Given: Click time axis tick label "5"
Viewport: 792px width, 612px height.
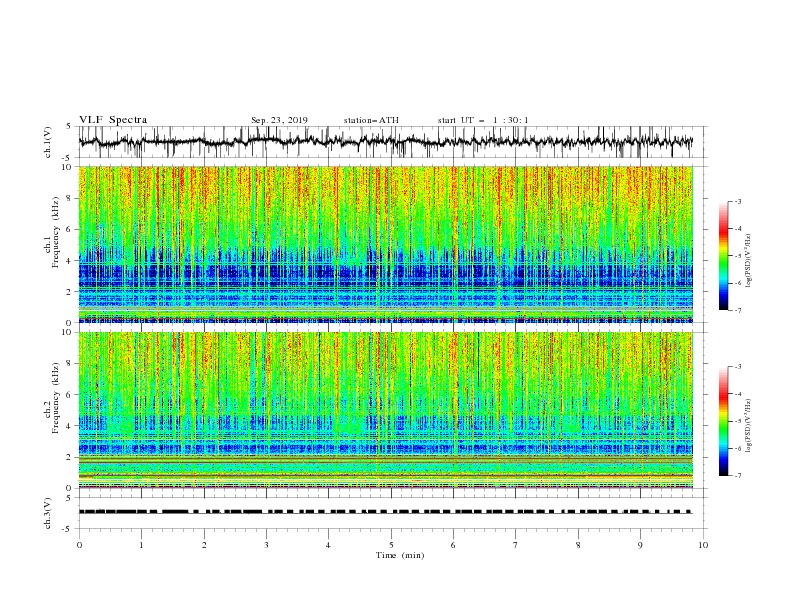Looking at the screenshot, I should pyautogui.click(x=391, y=545).
